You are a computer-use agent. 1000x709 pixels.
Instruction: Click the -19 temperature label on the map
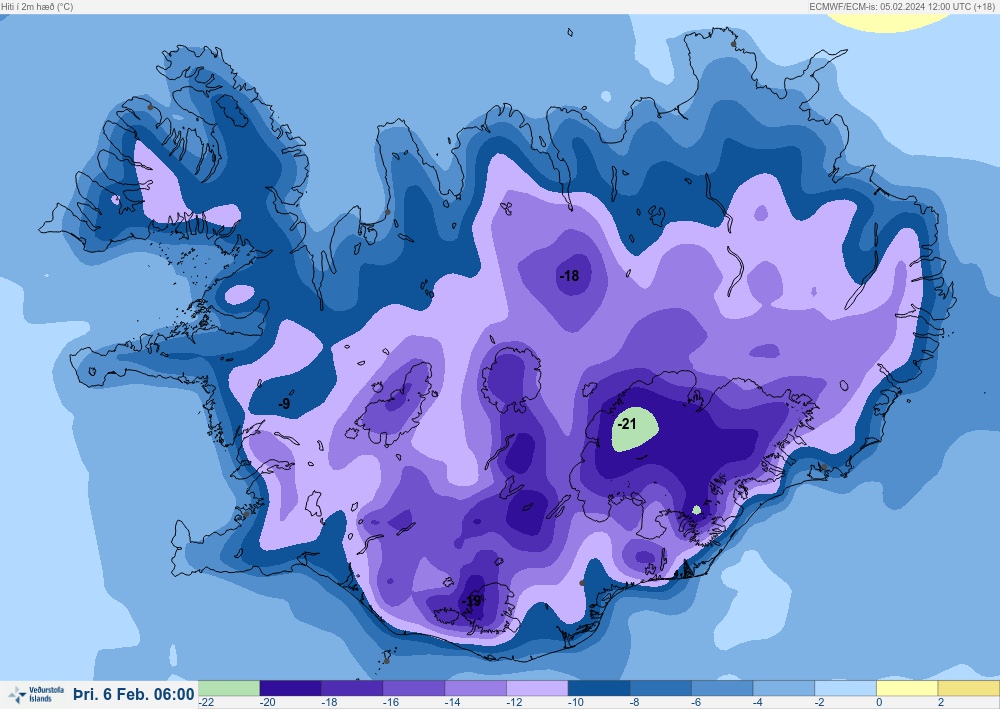[x=472, y=601]
